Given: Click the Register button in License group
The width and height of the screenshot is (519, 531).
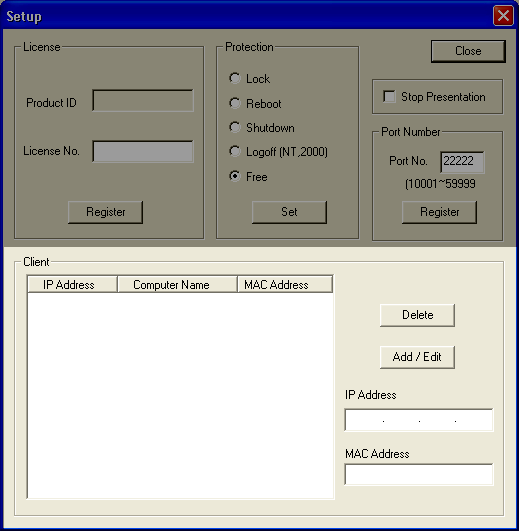Looking at the screenshot, I should point(105,212).
